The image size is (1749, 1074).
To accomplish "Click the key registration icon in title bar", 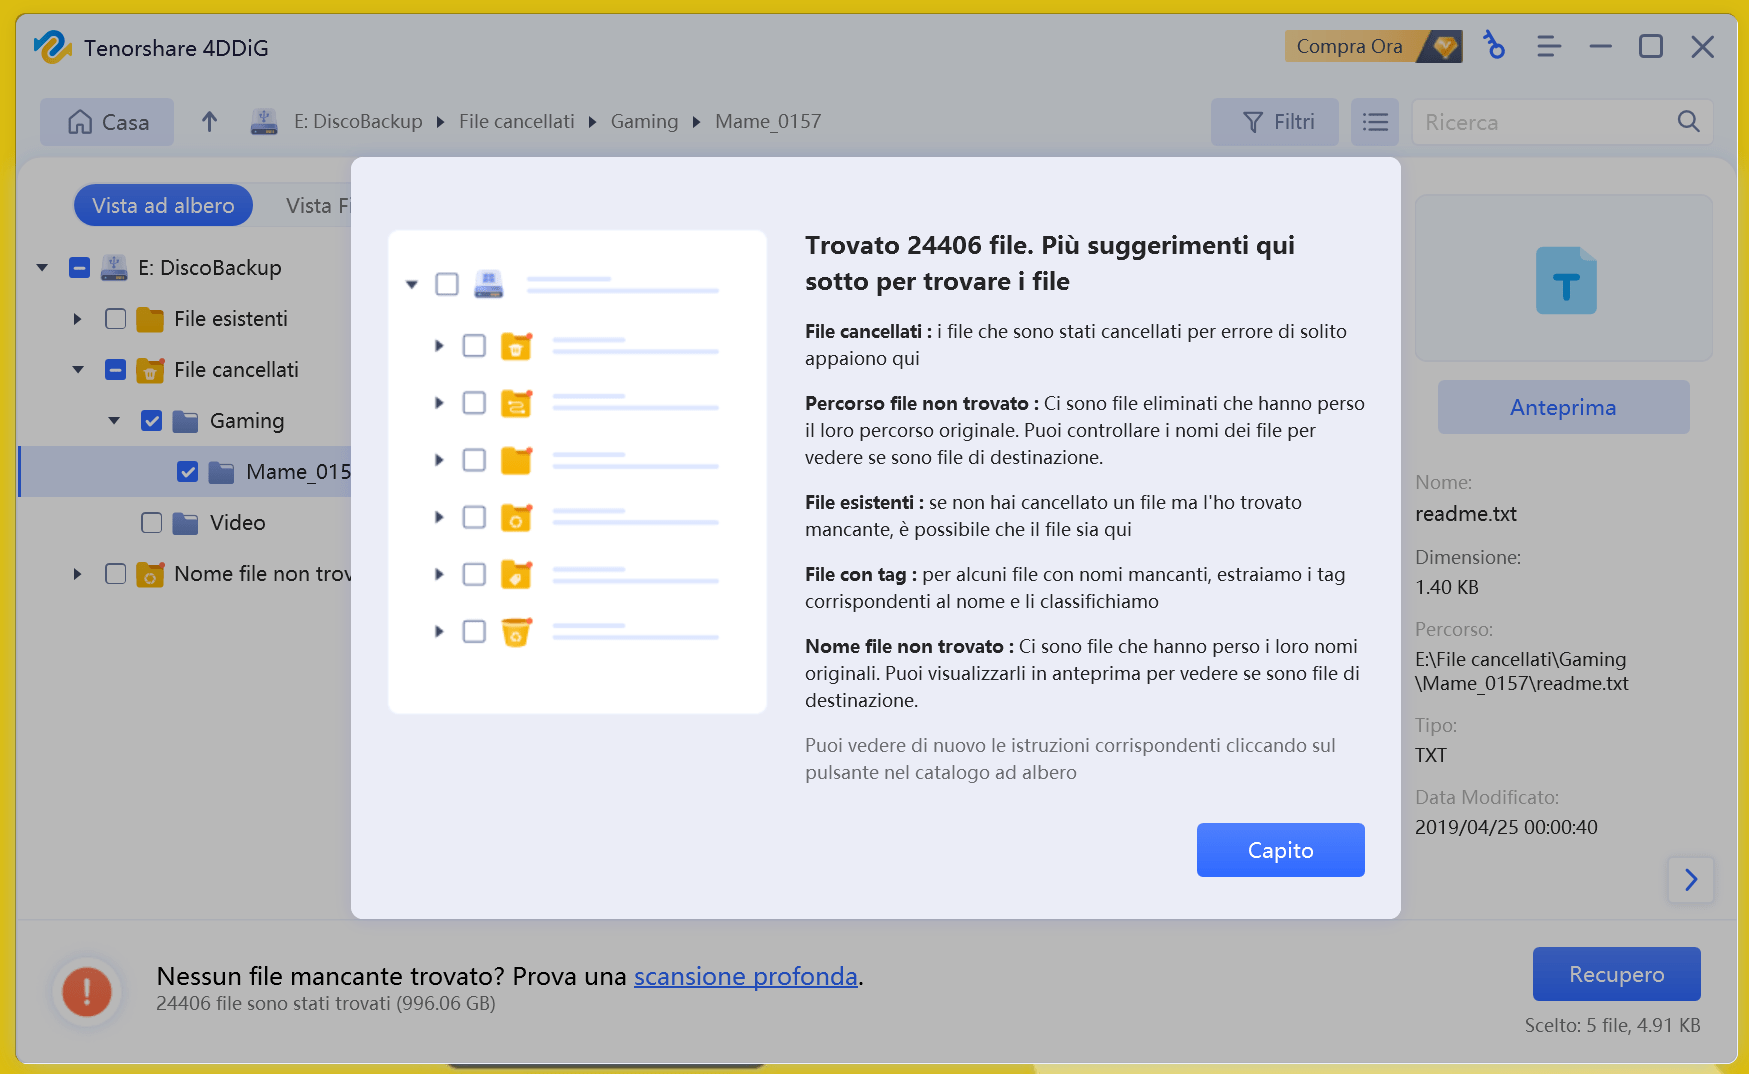I will 1494,46.
